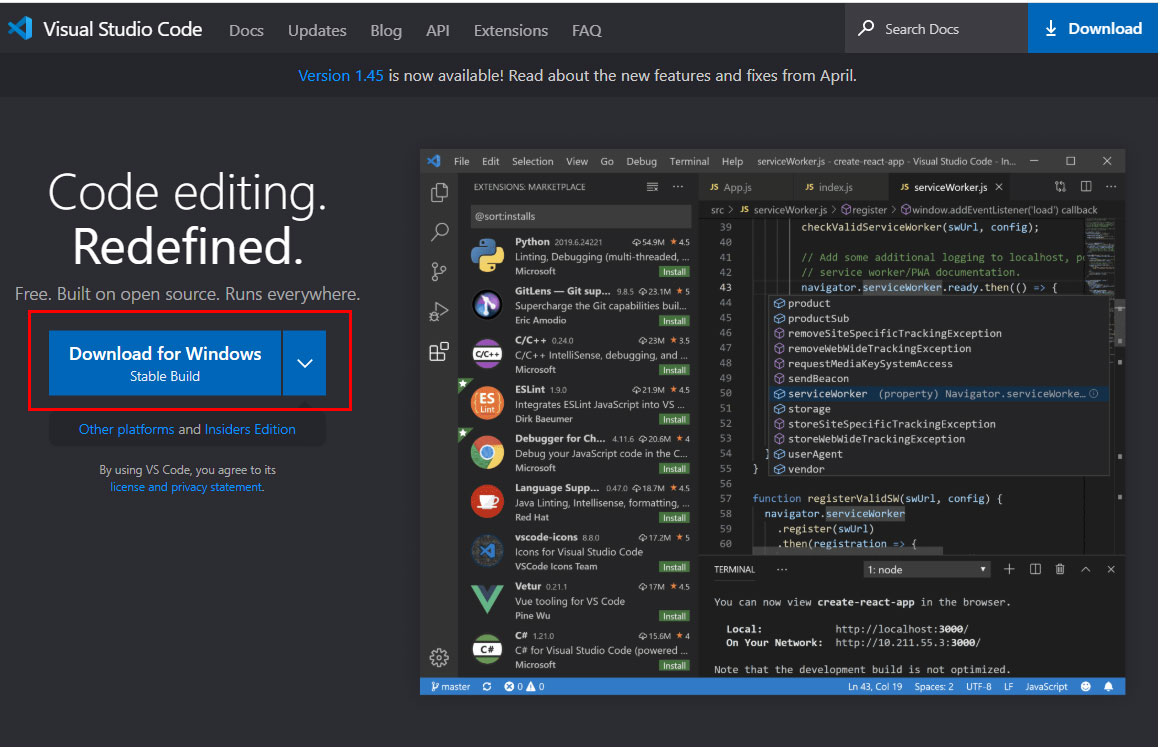
Task: Open the API nav item
Action: (x=437, y=30)
